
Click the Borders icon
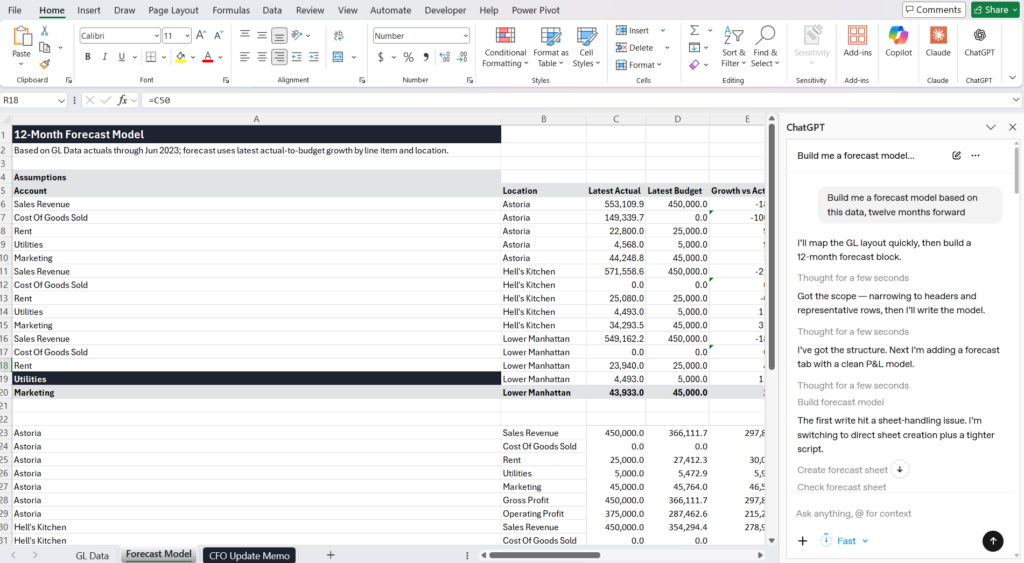coord(151,57)
